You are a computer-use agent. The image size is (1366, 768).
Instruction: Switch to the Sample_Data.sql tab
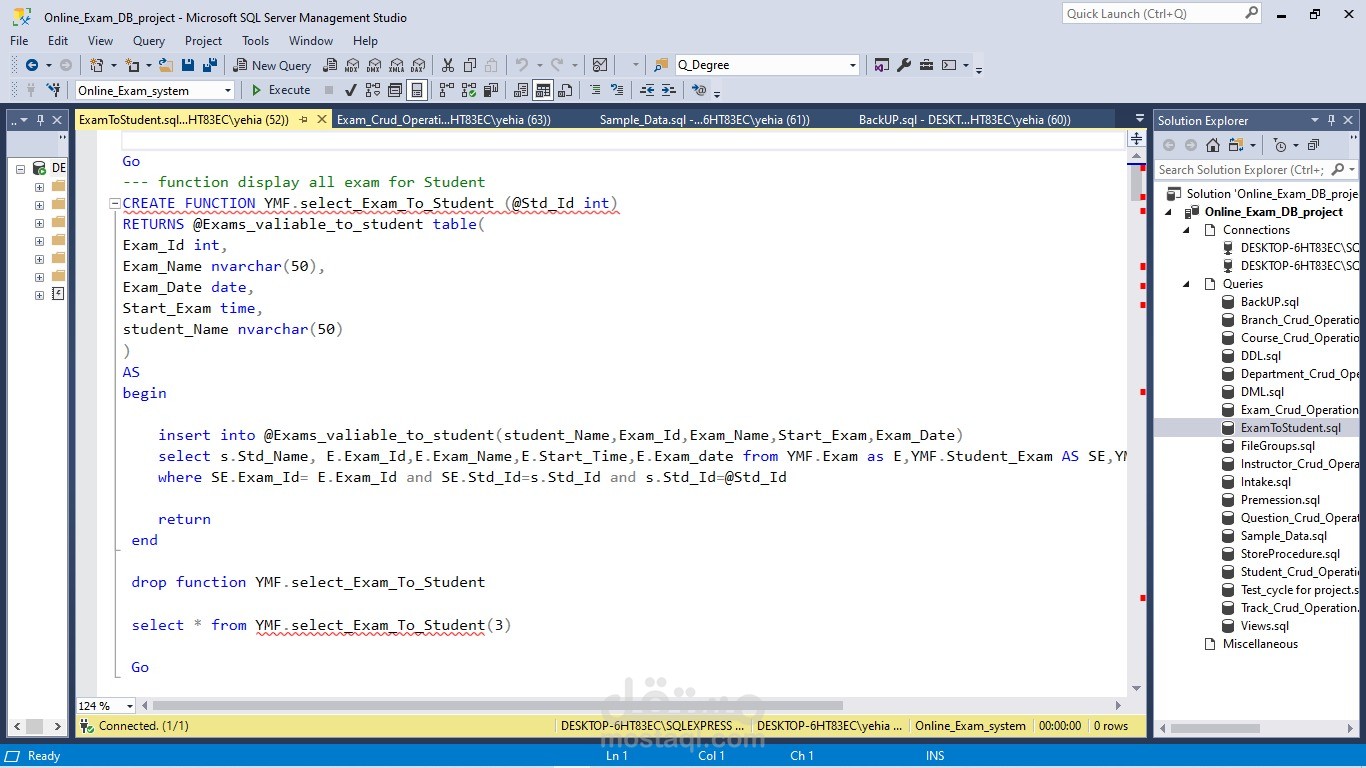tap(705, 120)
